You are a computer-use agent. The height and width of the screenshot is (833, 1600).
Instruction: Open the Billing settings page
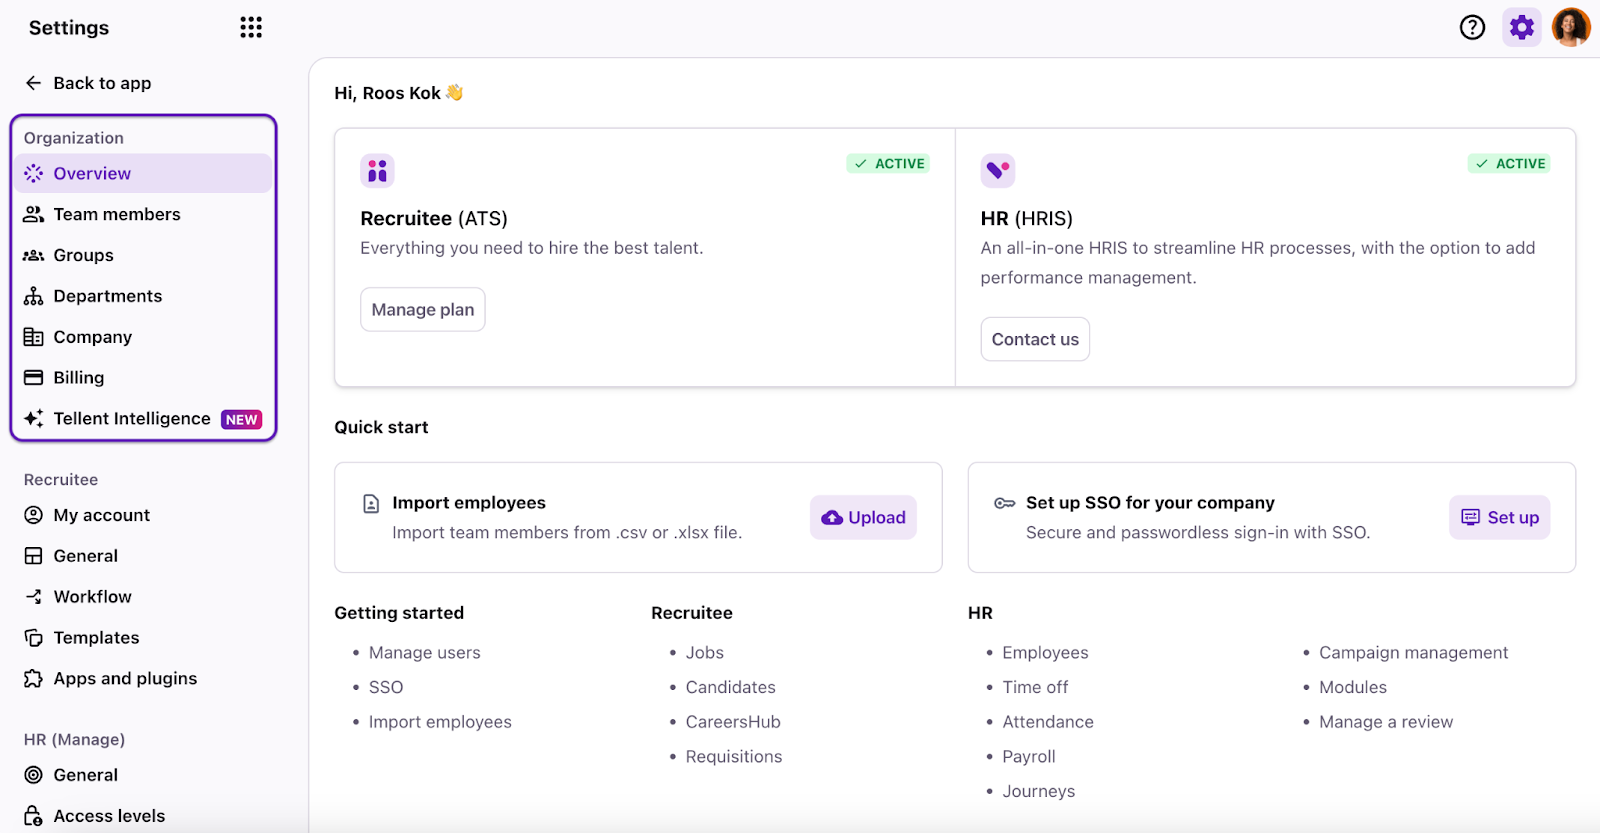(x=78, y=378)
